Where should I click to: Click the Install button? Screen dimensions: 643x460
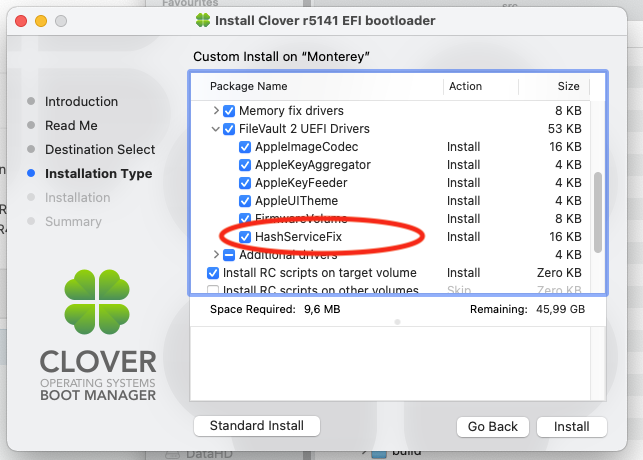click(x=572, y=427)
